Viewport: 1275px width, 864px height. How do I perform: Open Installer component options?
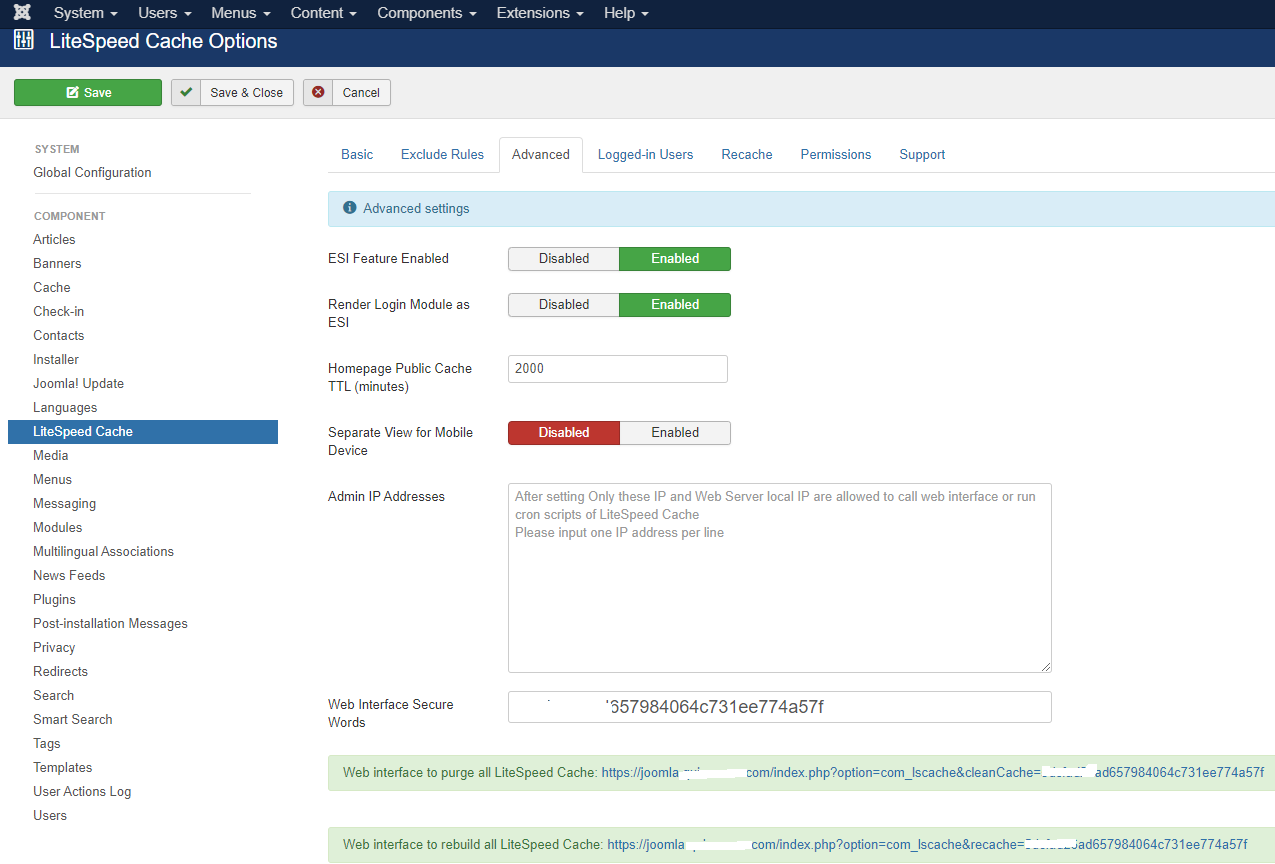click(56, 359)
